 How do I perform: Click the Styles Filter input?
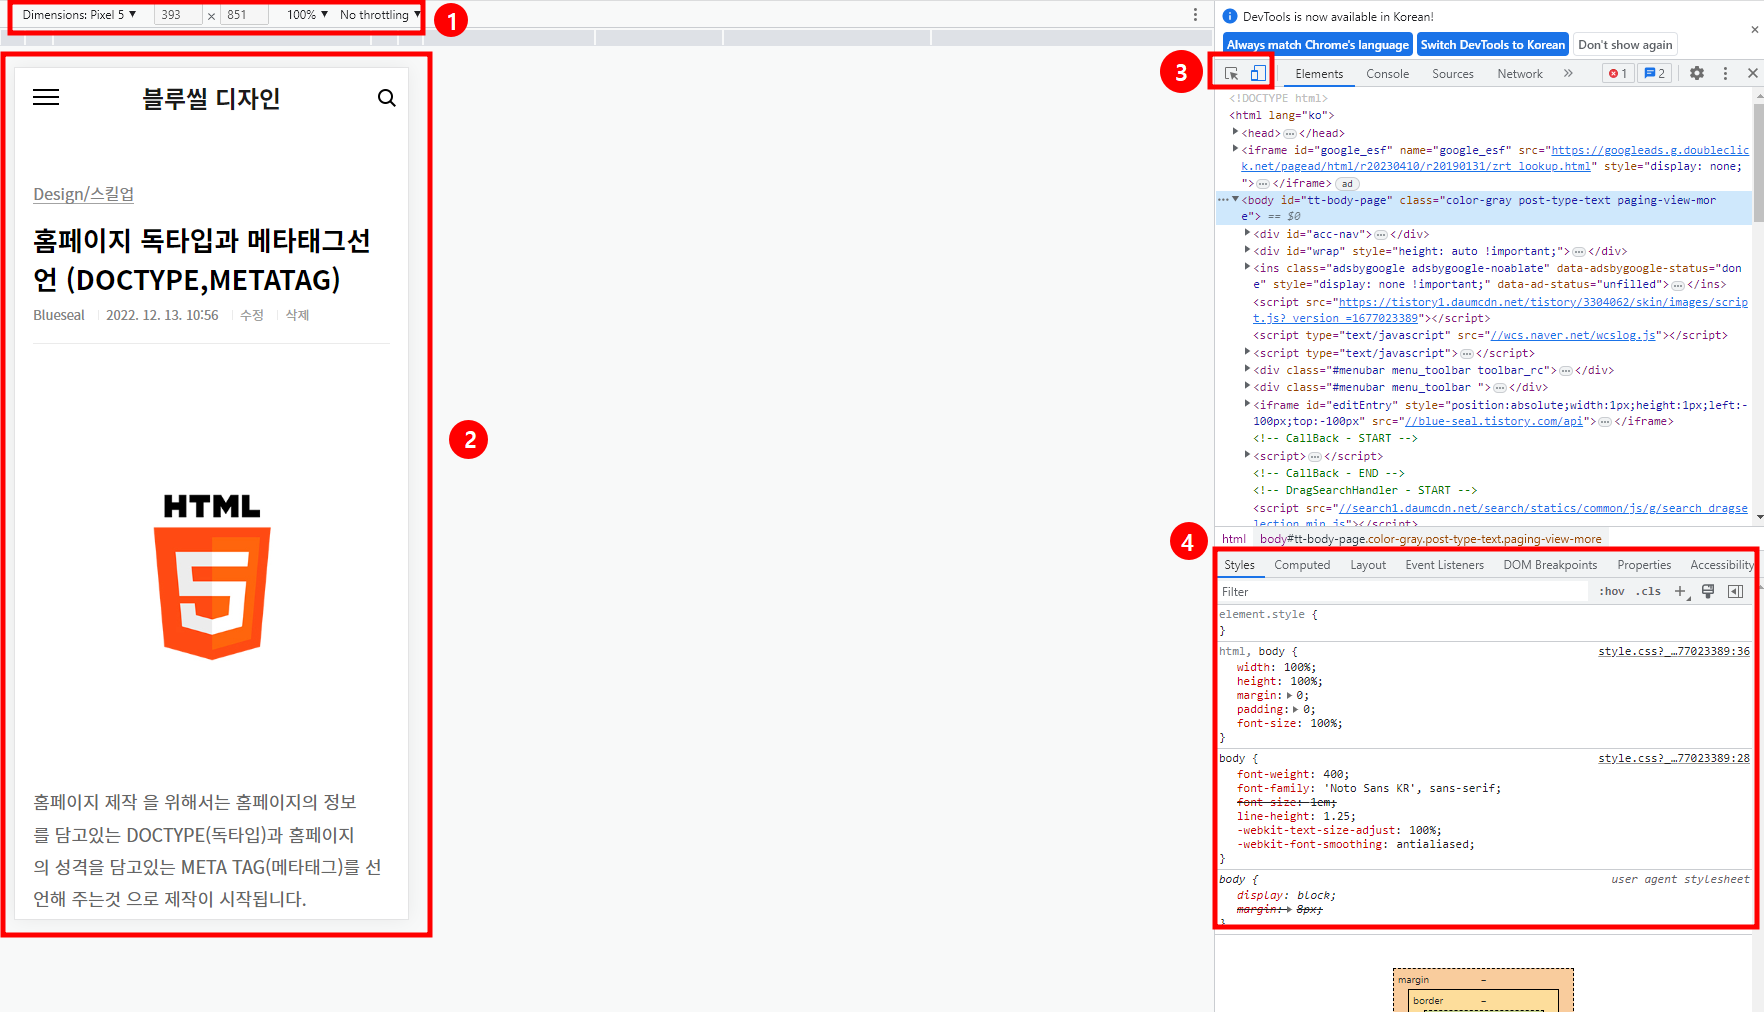point(1402,592)
